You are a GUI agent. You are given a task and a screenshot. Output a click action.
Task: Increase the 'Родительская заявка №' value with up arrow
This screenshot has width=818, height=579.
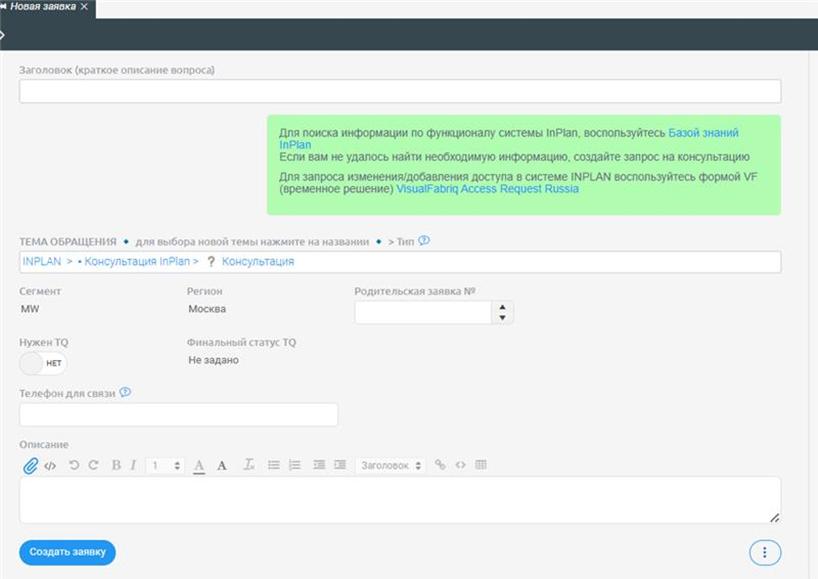coord(503,307)
